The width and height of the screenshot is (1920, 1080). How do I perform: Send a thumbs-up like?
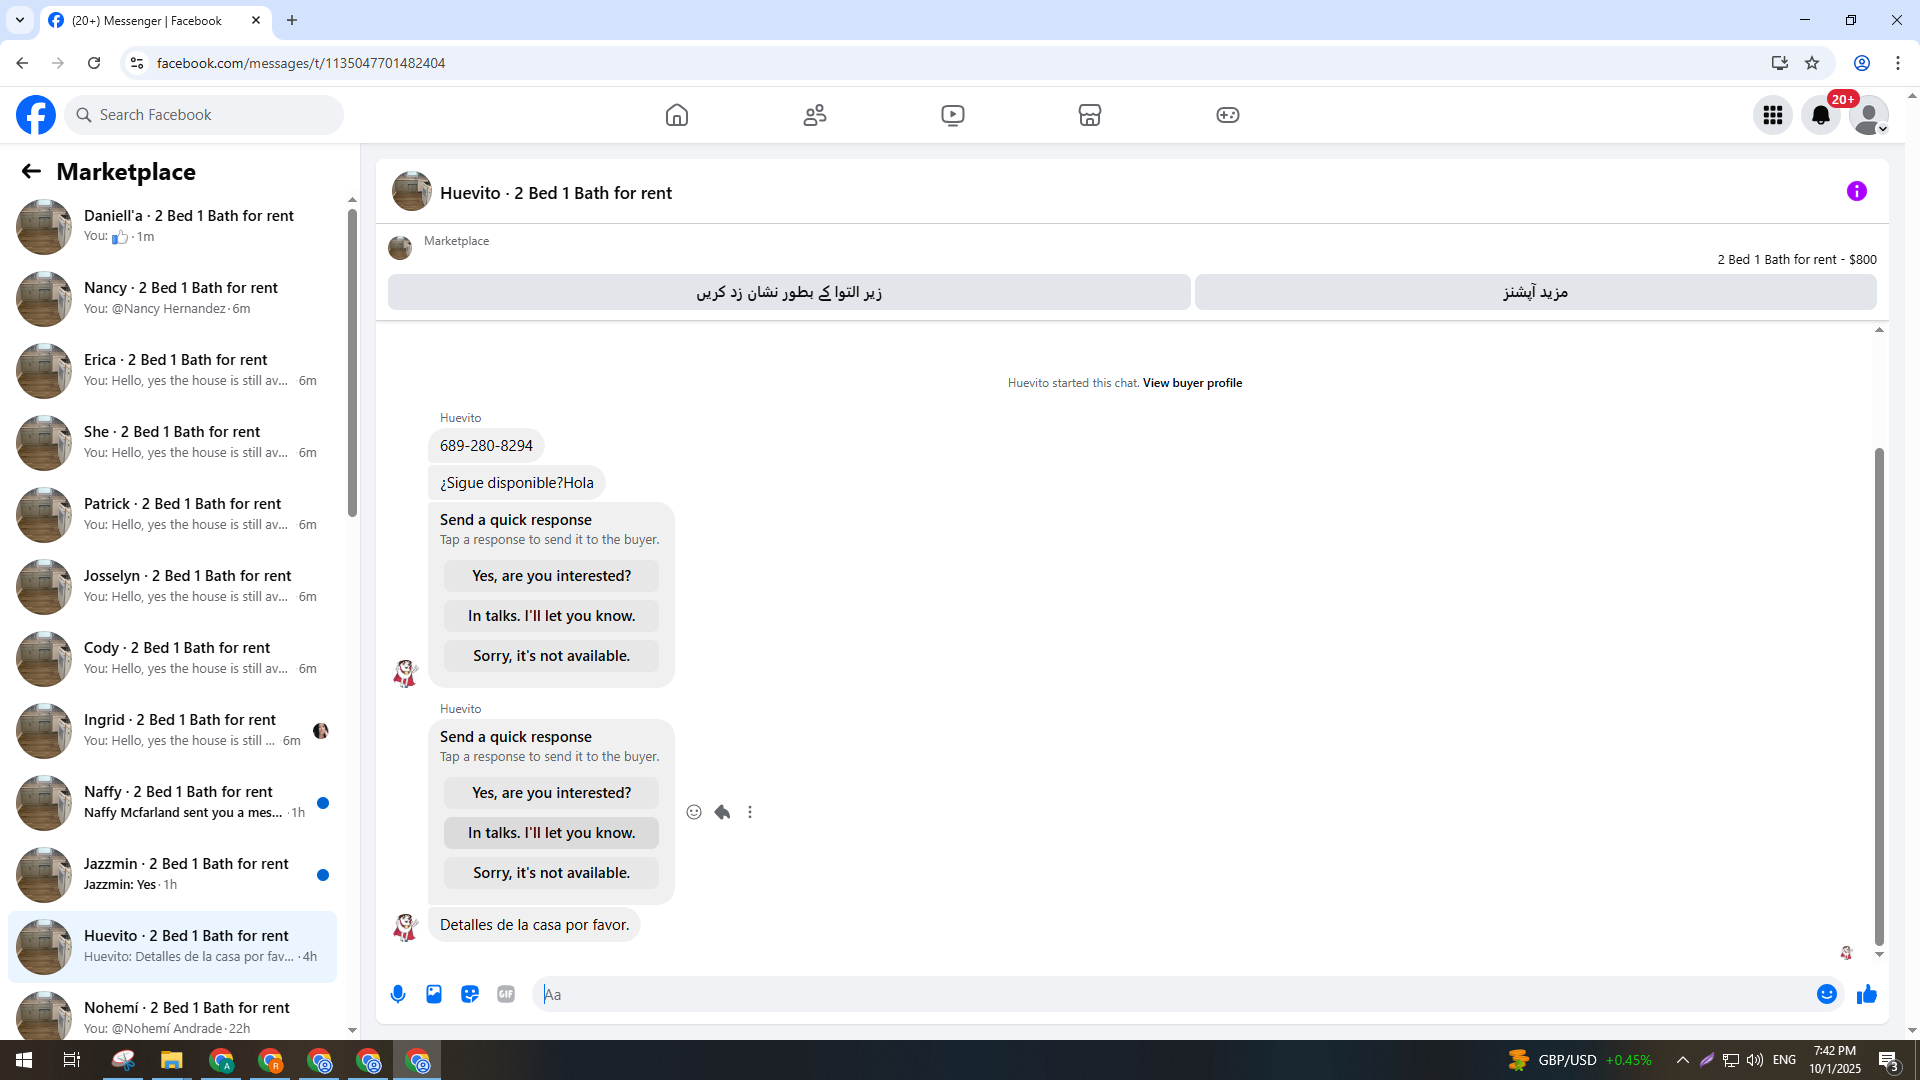pos(1867,994)
